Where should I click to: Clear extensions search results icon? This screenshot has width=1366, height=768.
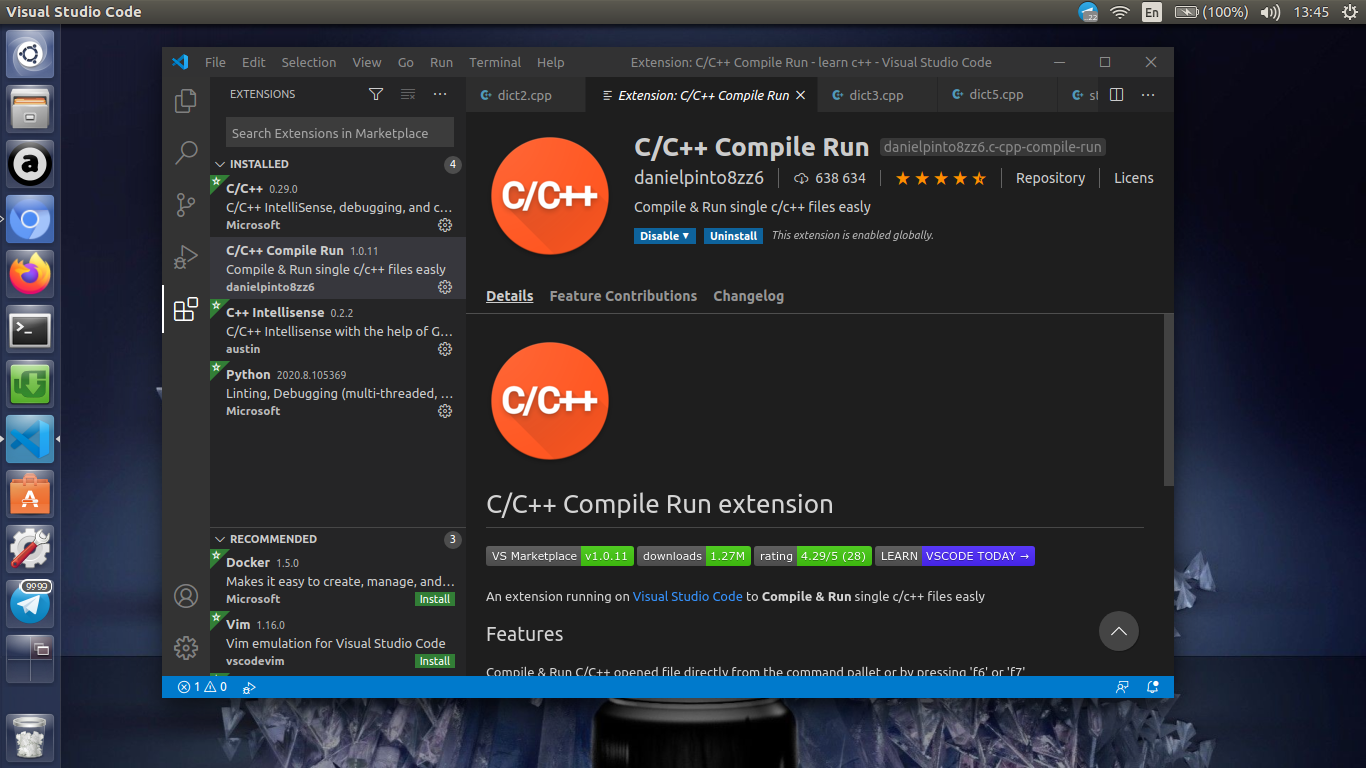click(x=408, y=94)
